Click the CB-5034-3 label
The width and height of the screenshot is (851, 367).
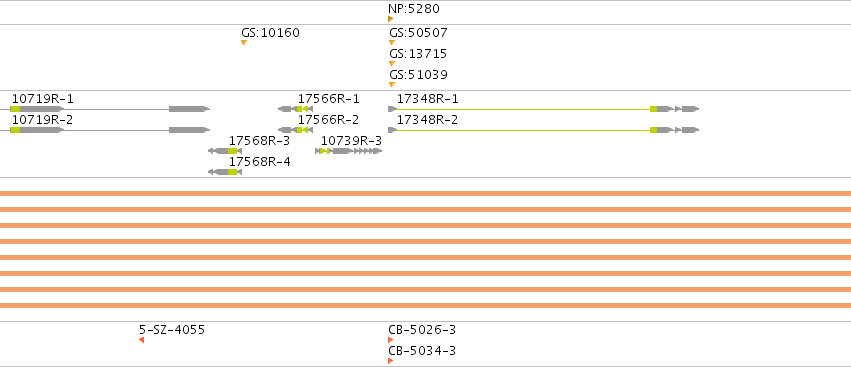422,351
